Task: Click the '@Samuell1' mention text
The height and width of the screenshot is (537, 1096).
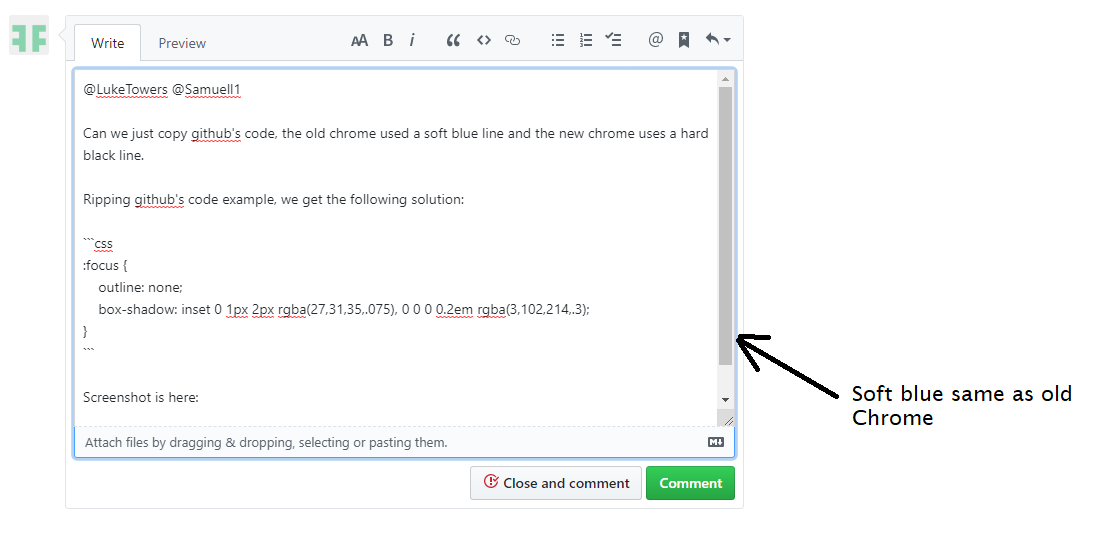Action: pyautogui.click(x=206, y=90)
